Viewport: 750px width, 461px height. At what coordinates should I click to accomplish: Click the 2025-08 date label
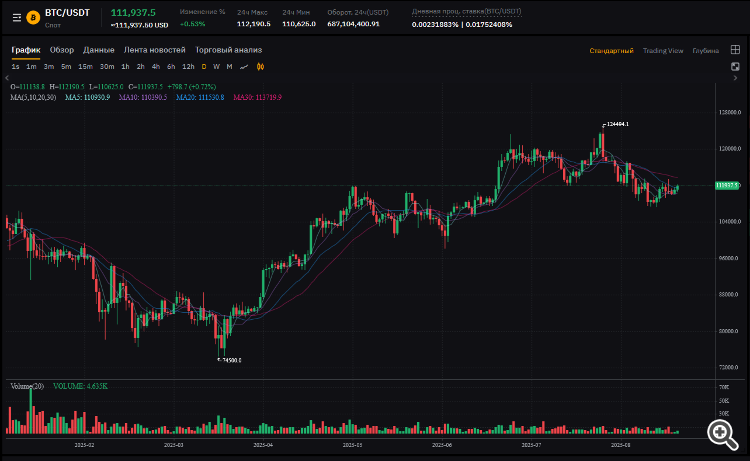point(621,445)
